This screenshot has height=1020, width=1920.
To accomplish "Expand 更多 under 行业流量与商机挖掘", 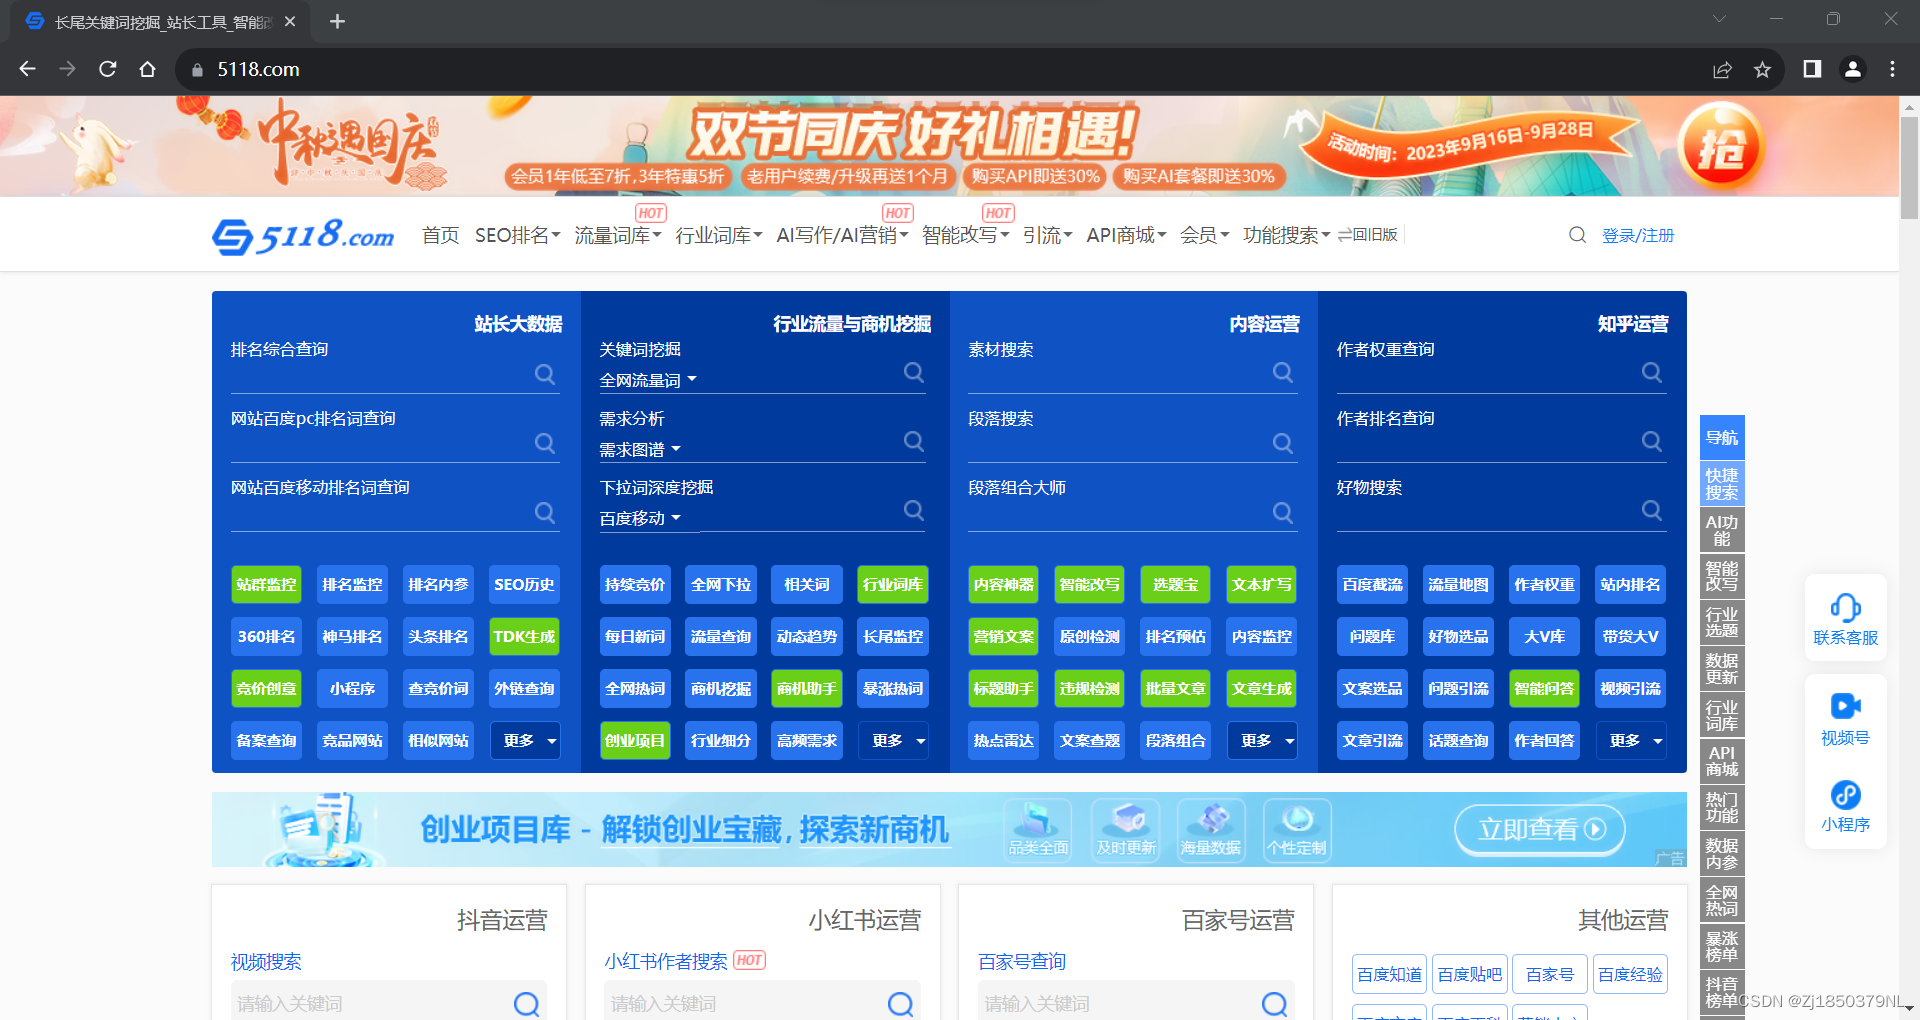I will click(894, 741).
